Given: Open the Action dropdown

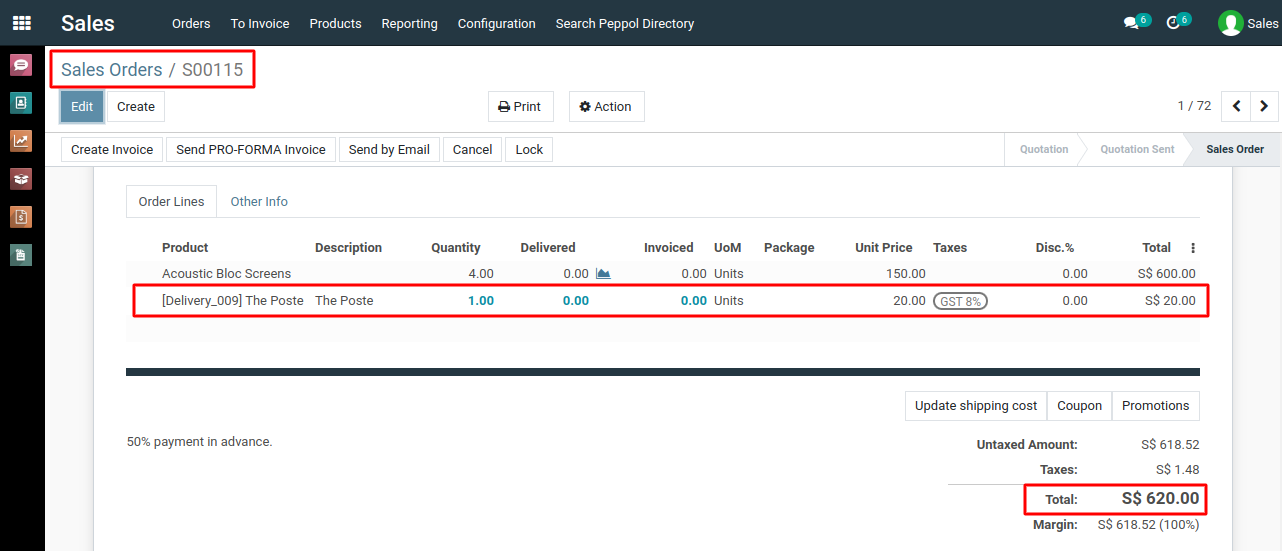Looking at the screenshot, I should coord(606,107).
